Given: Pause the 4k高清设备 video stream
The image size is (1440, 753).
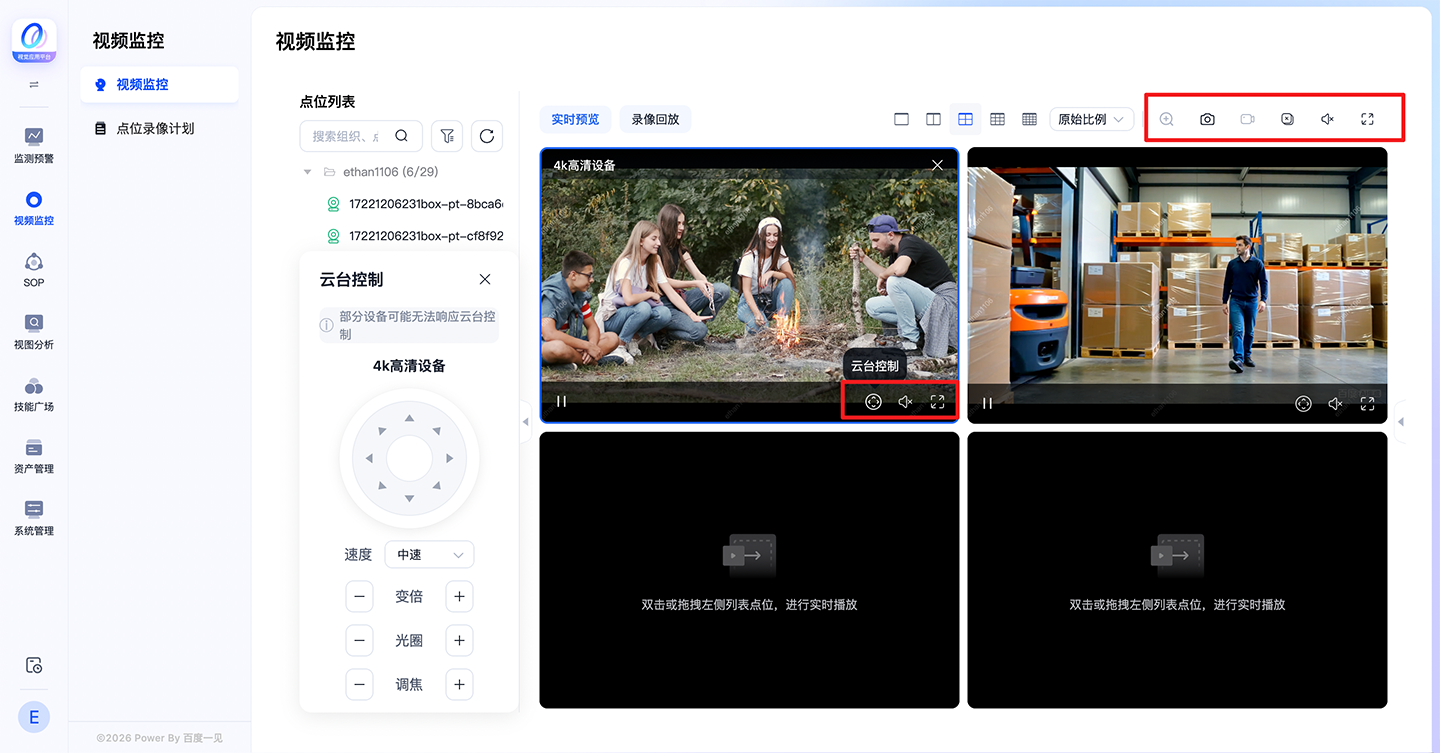Looking at the screenshot, I should tap(561, 402).
